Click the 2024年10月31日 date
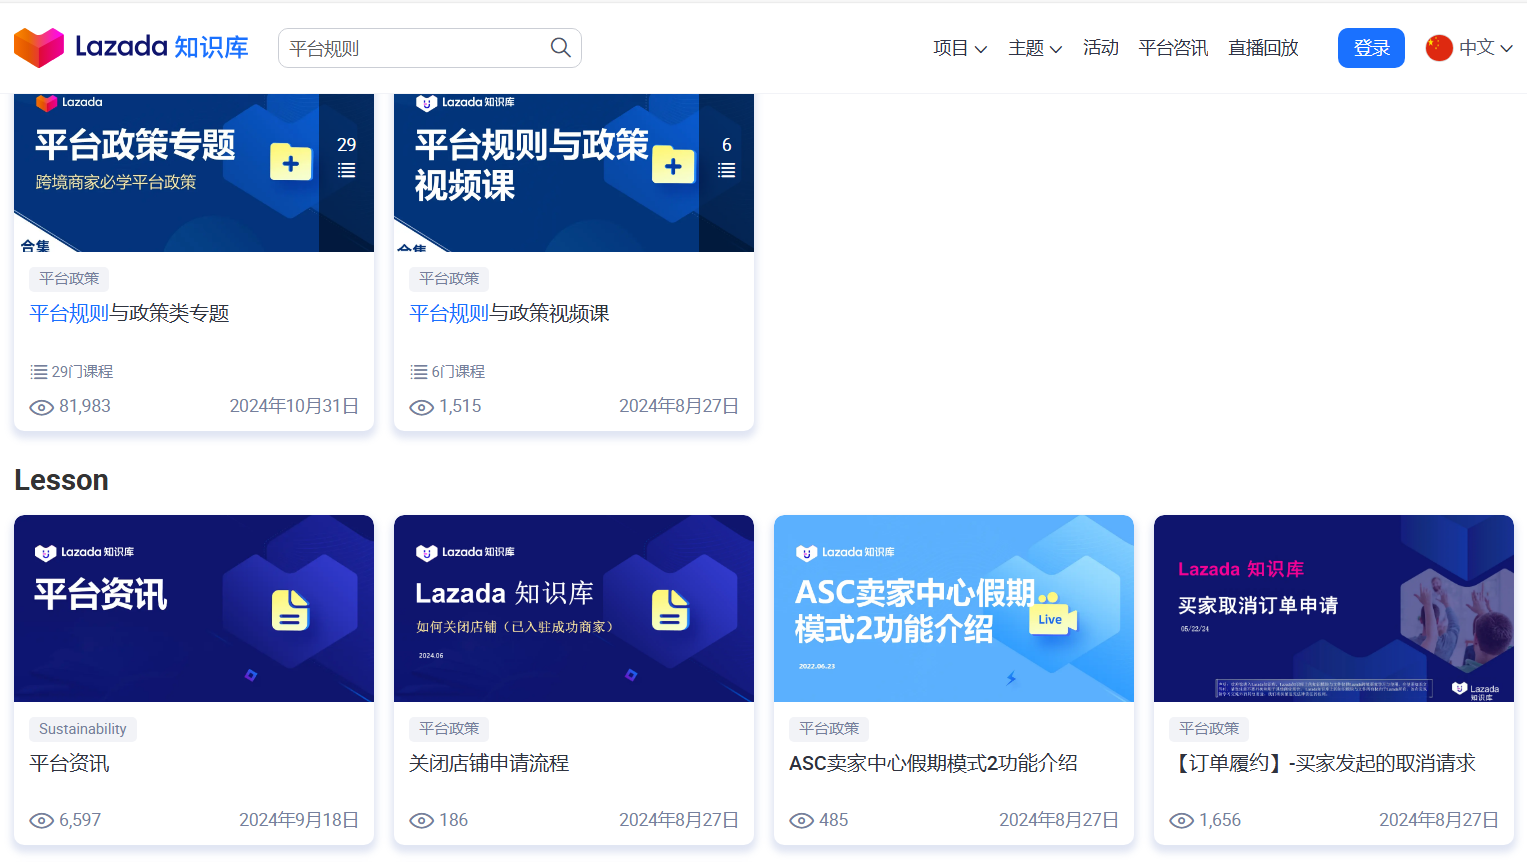The image size is (1527, 862). [x=294, y=407]
